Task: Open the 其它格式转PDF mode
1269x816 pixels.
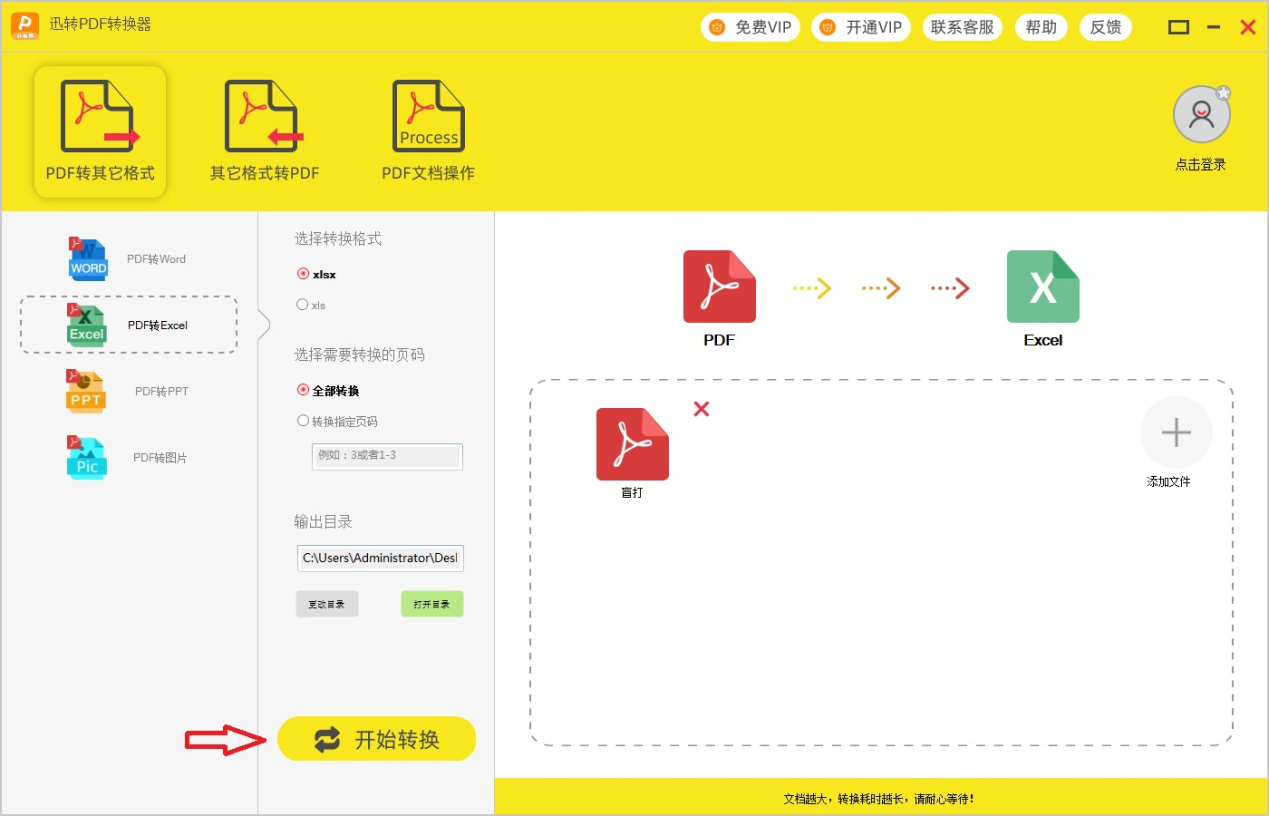Action: [264, 131]
